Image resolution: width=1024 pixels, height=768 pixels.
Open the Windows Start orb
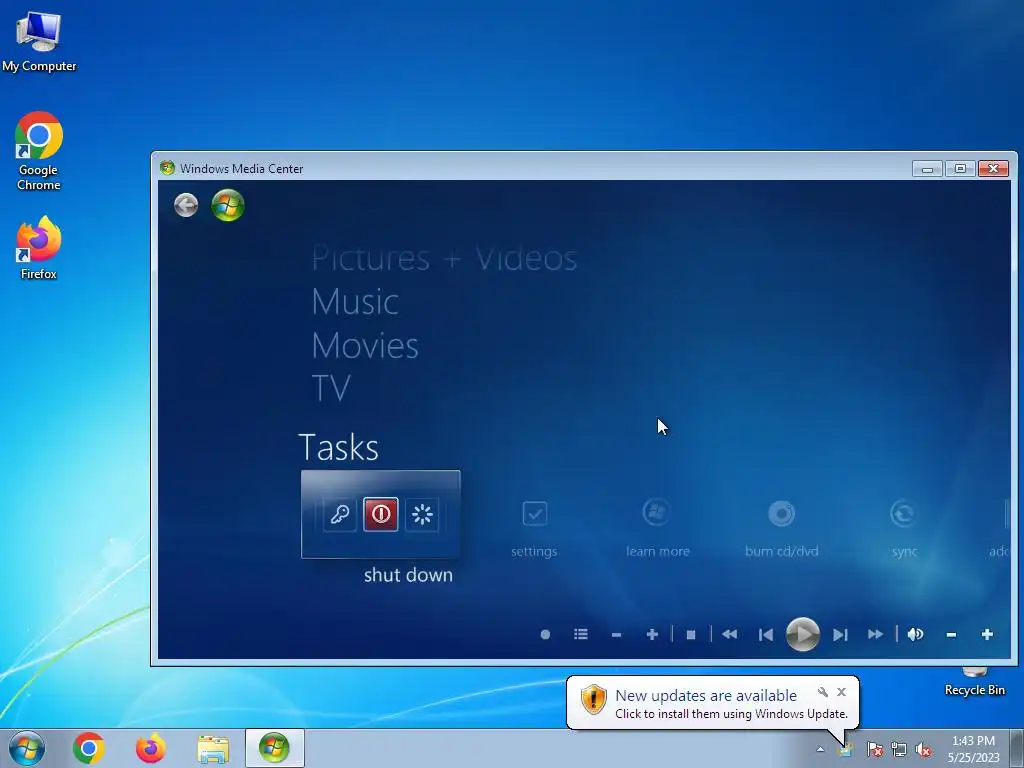(x=27, y=748)
